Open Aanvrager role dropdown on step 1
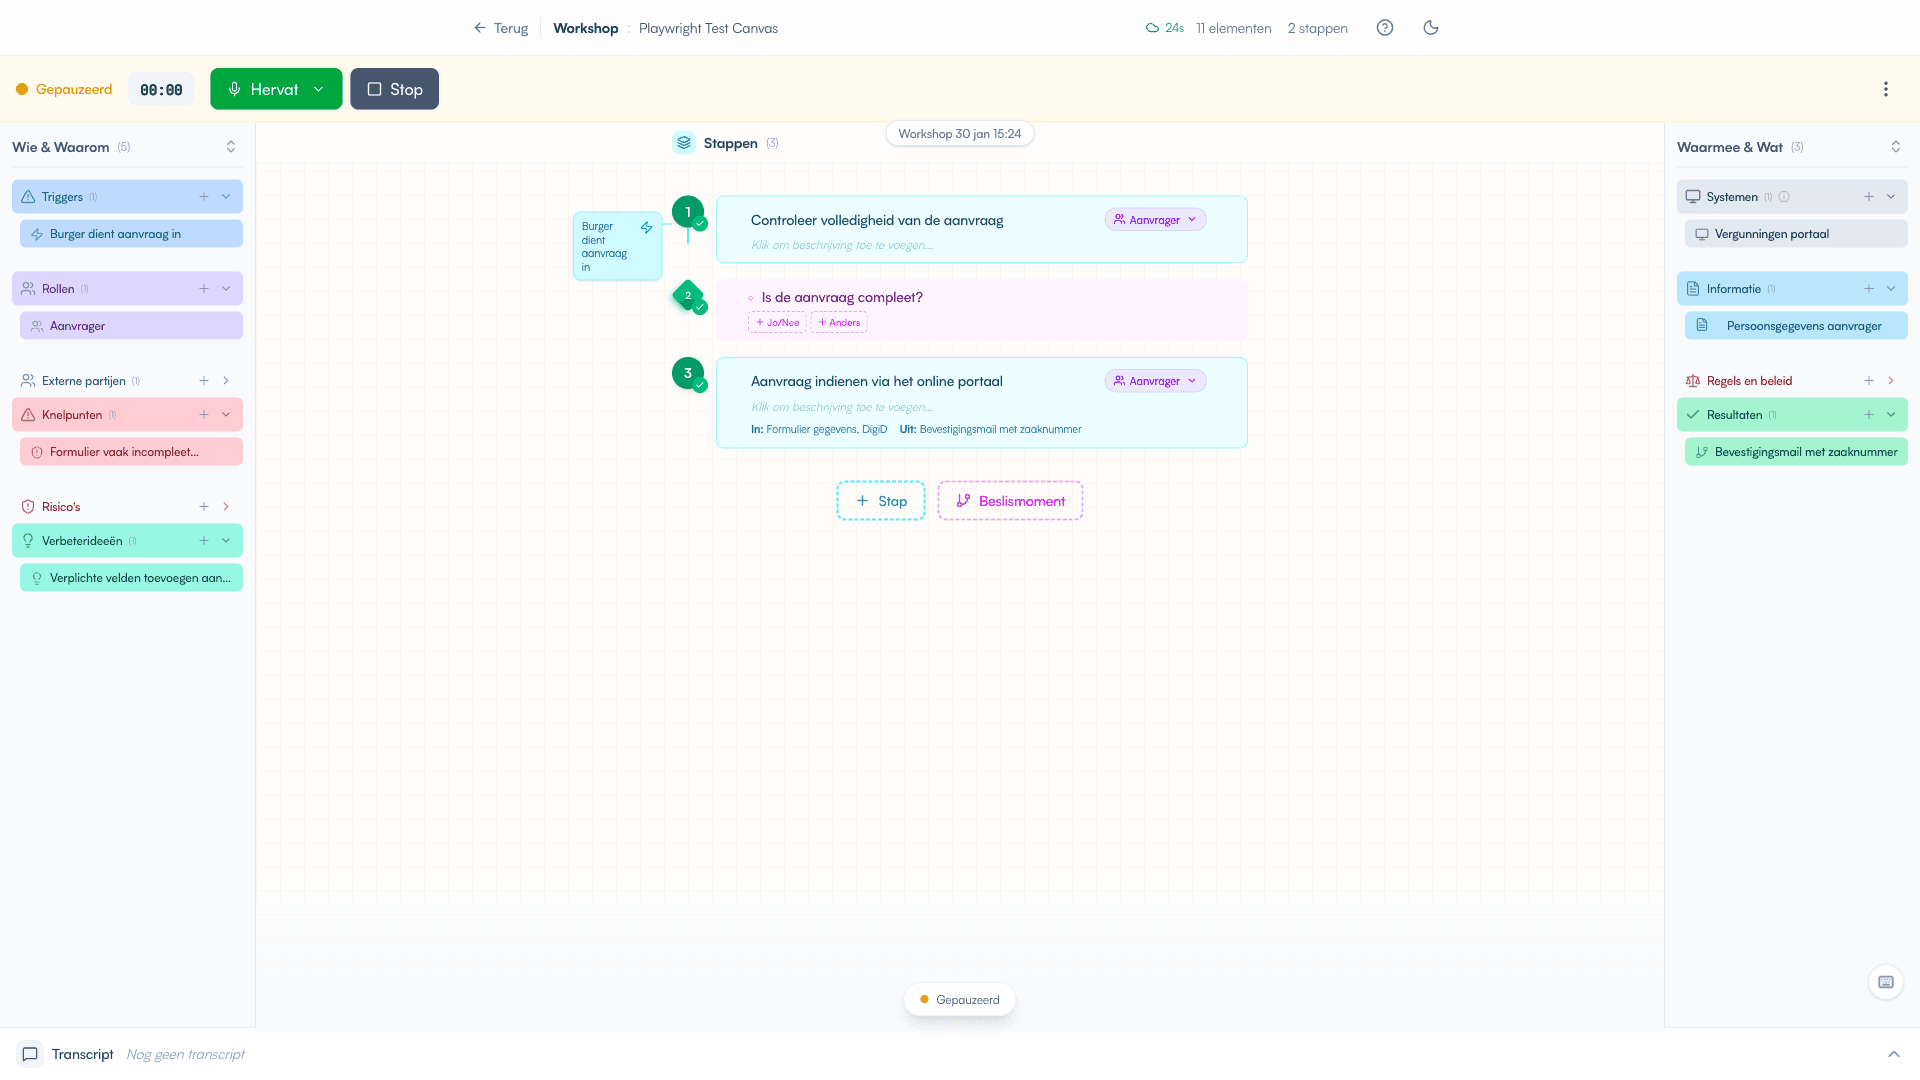The image size is (1920, 1080). 1155,220
